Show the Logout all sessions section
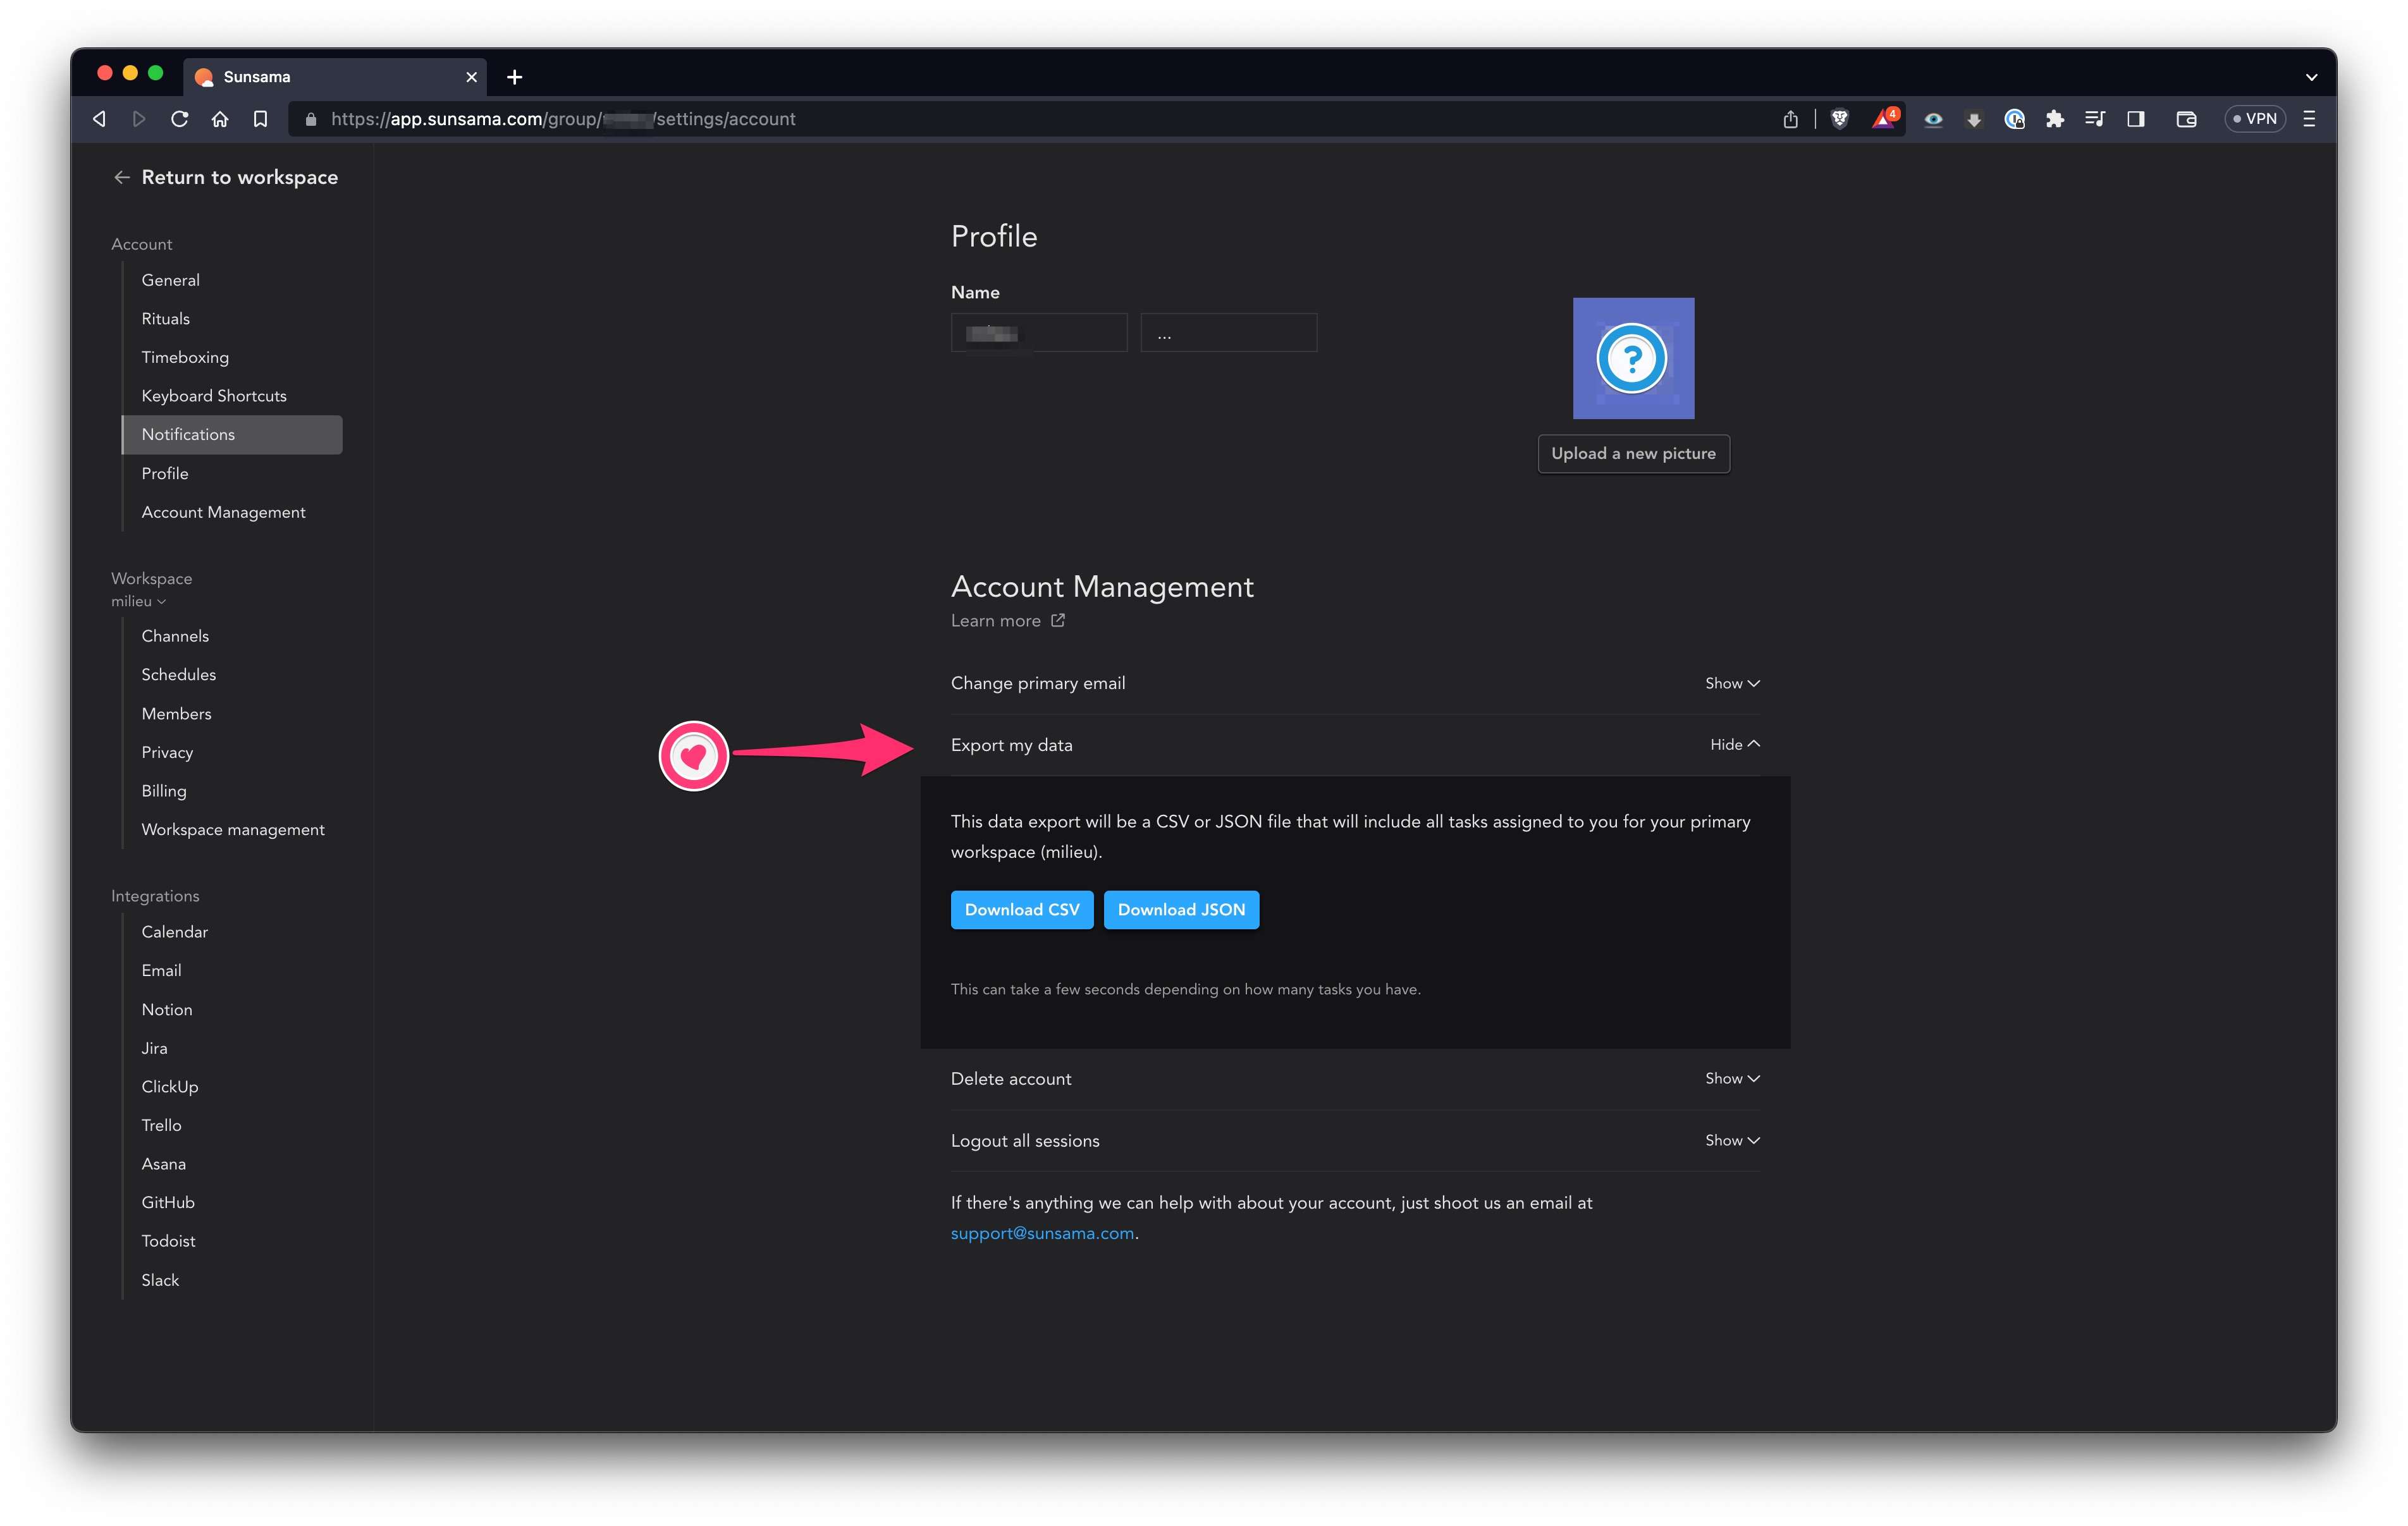The width and height of the screenshot is (2408, 1526). pyautogui.click(x=1732, y=1140)
